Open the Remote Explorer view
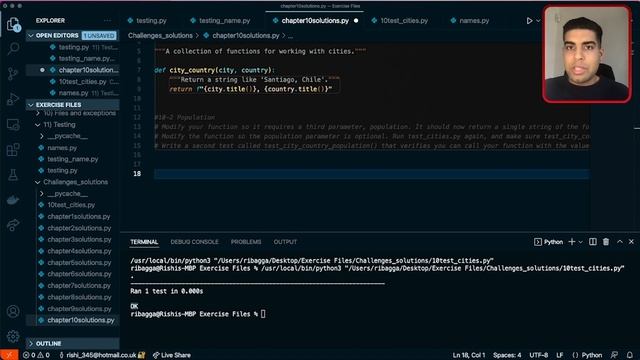640x360 pixels. pyautogui.click(x=13, y=124)
